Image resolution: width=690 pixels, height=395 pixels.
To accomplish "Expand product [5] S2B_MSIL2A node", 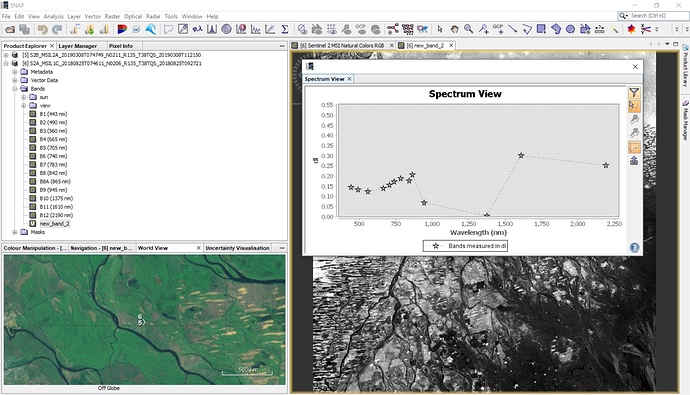I will coord(6,55).
